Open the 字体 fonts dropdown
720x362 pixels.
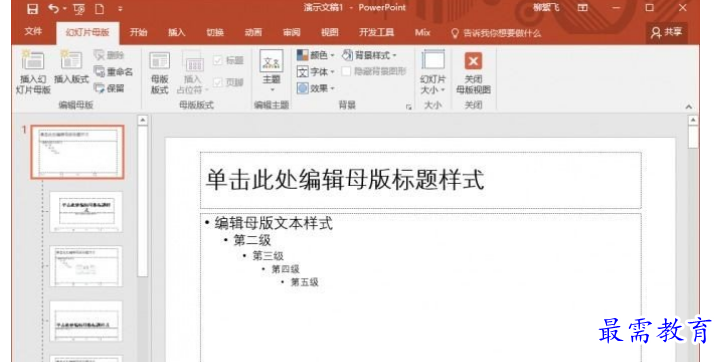(x=315, y=72)
